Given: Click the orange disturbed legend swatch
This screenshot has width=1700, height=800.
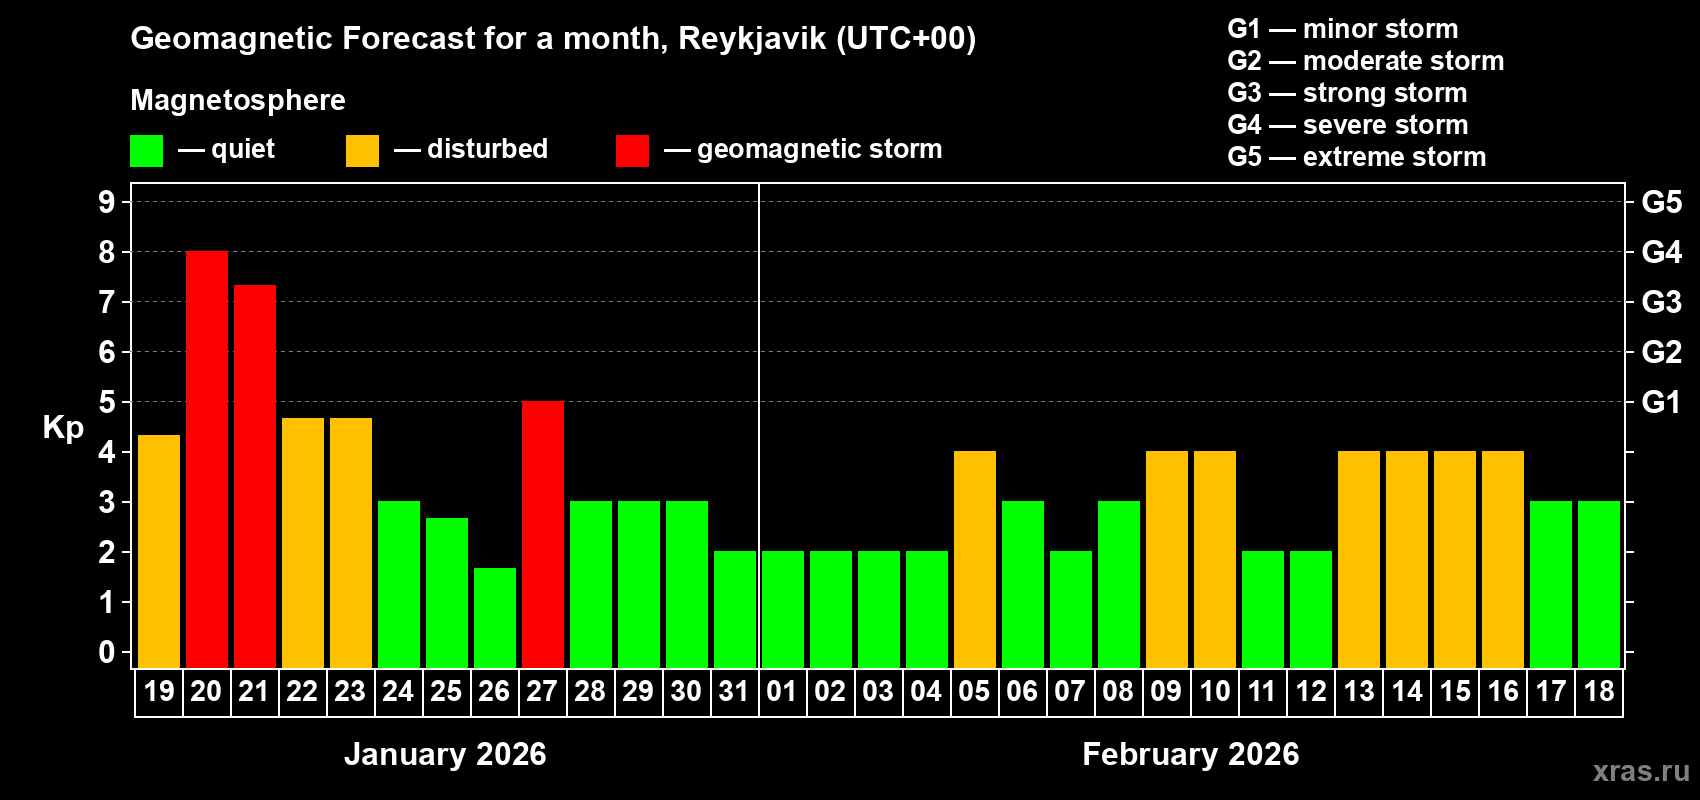Looking at the screenshot, I should coord(363,151).
